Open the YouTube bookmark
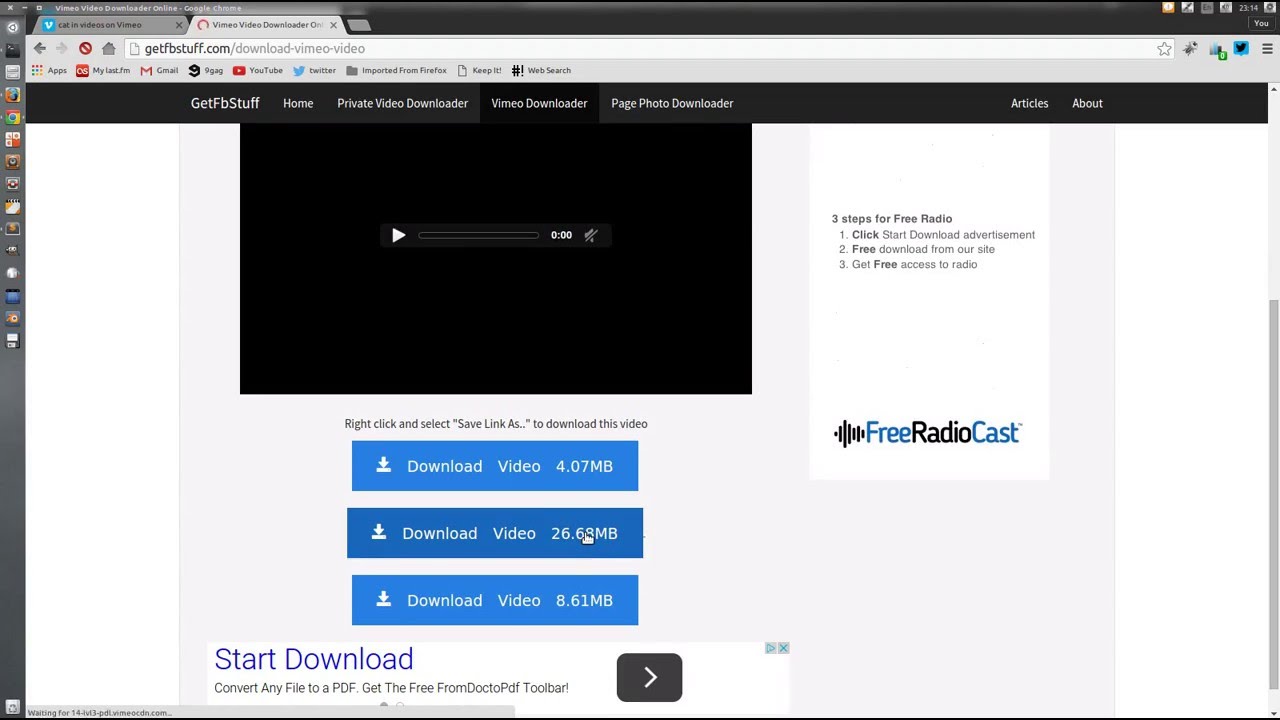This screenshot has width=1280, height=720. tap(258, 70)
